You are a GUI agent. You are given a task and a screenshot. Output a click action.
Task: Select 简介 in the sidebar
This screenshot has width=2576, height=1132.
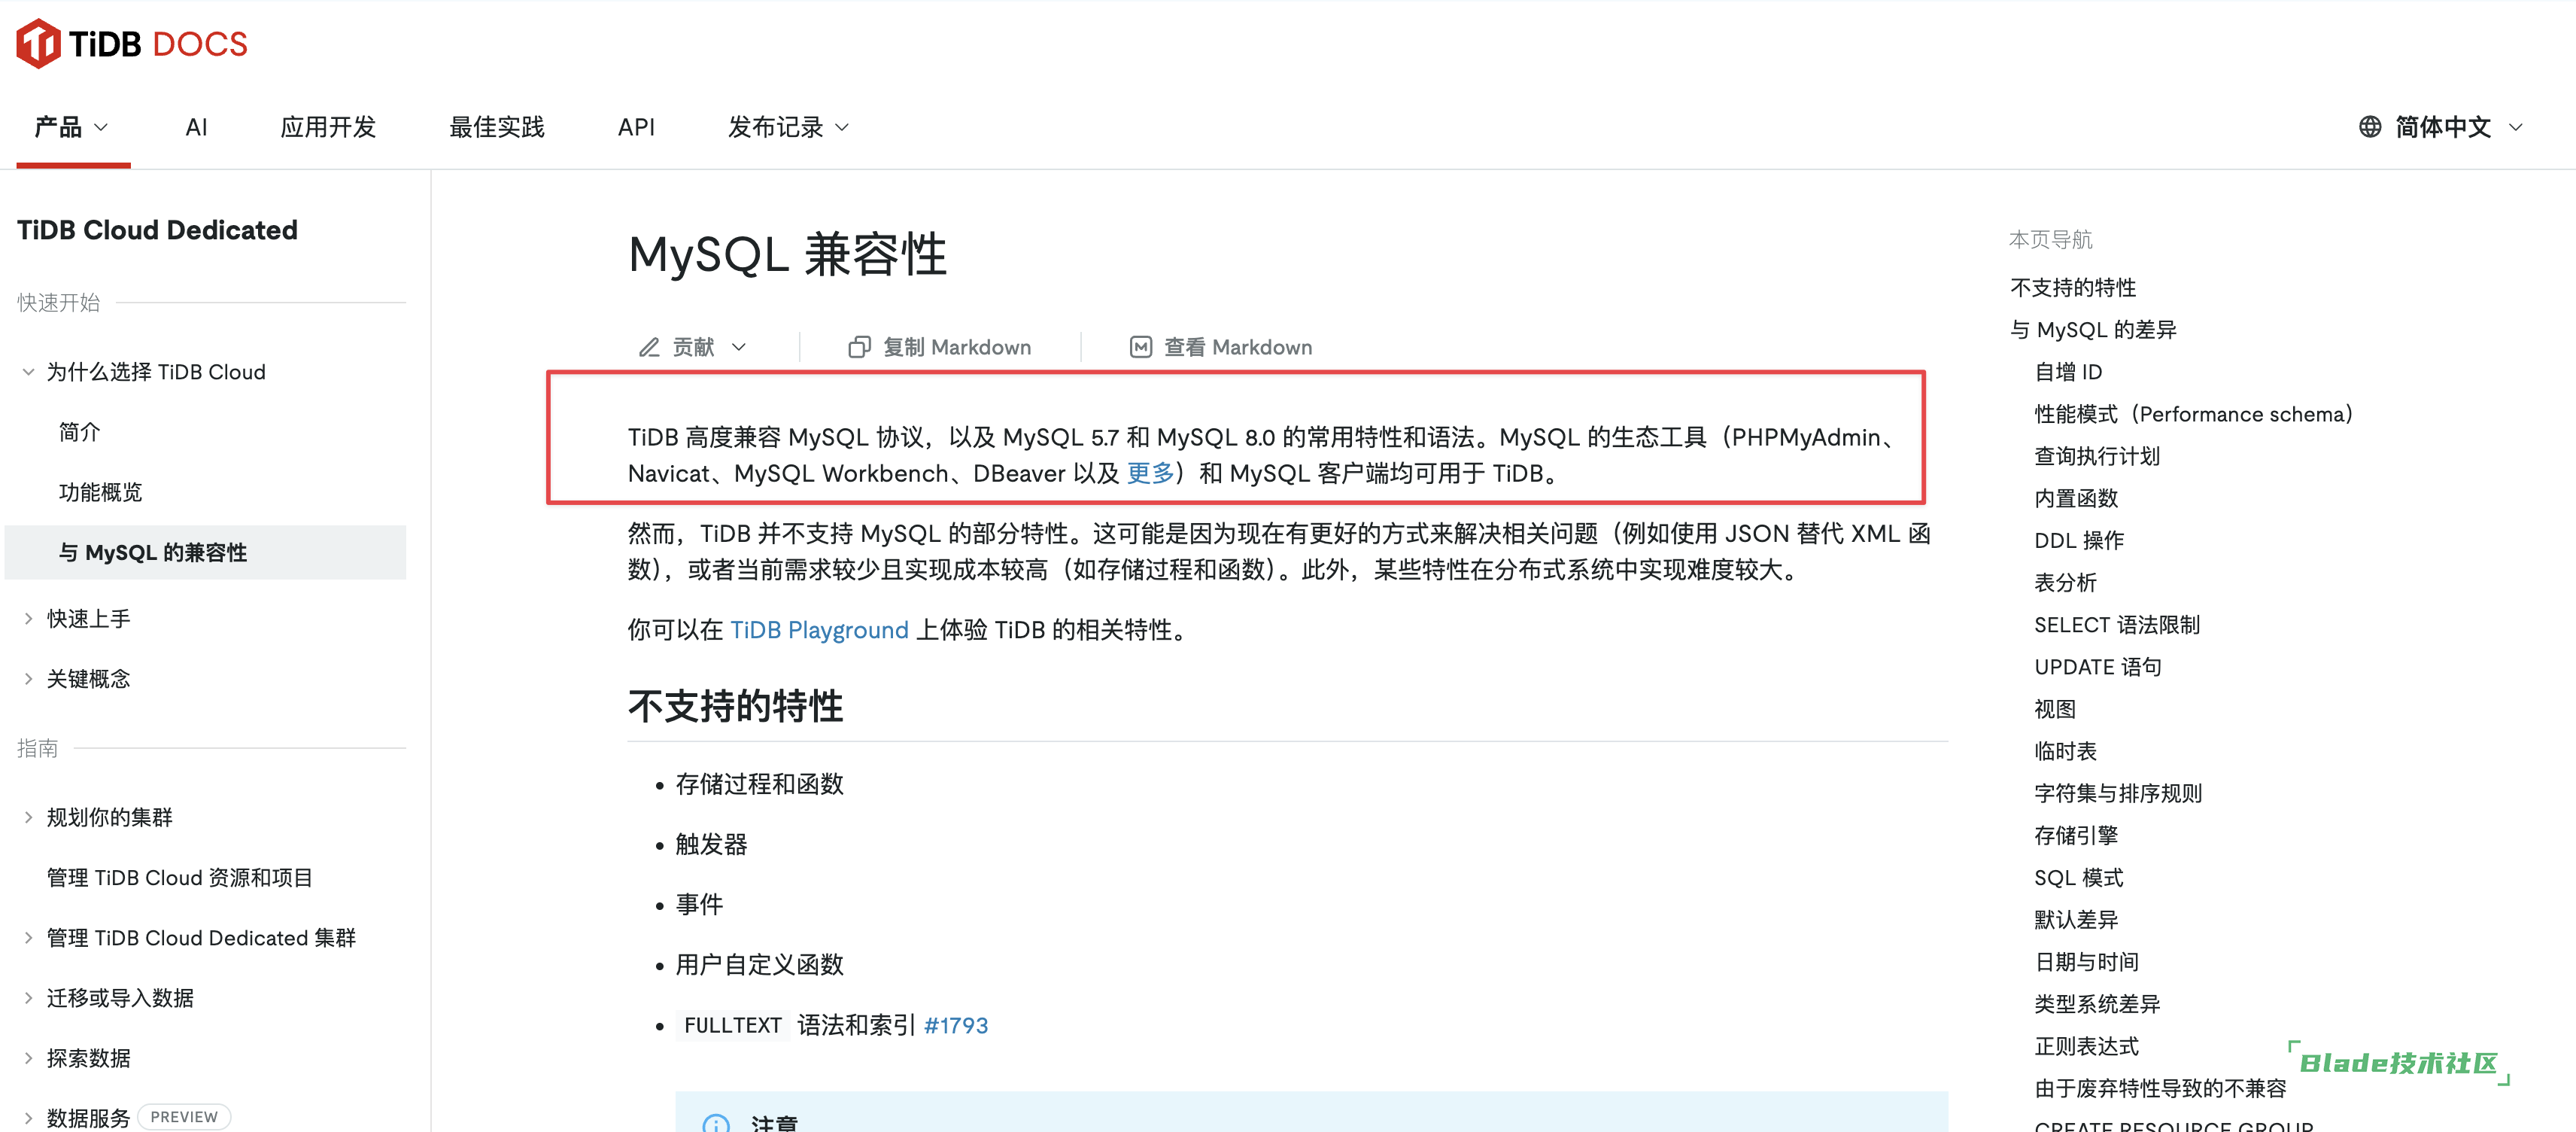click(x=79, y=432)
